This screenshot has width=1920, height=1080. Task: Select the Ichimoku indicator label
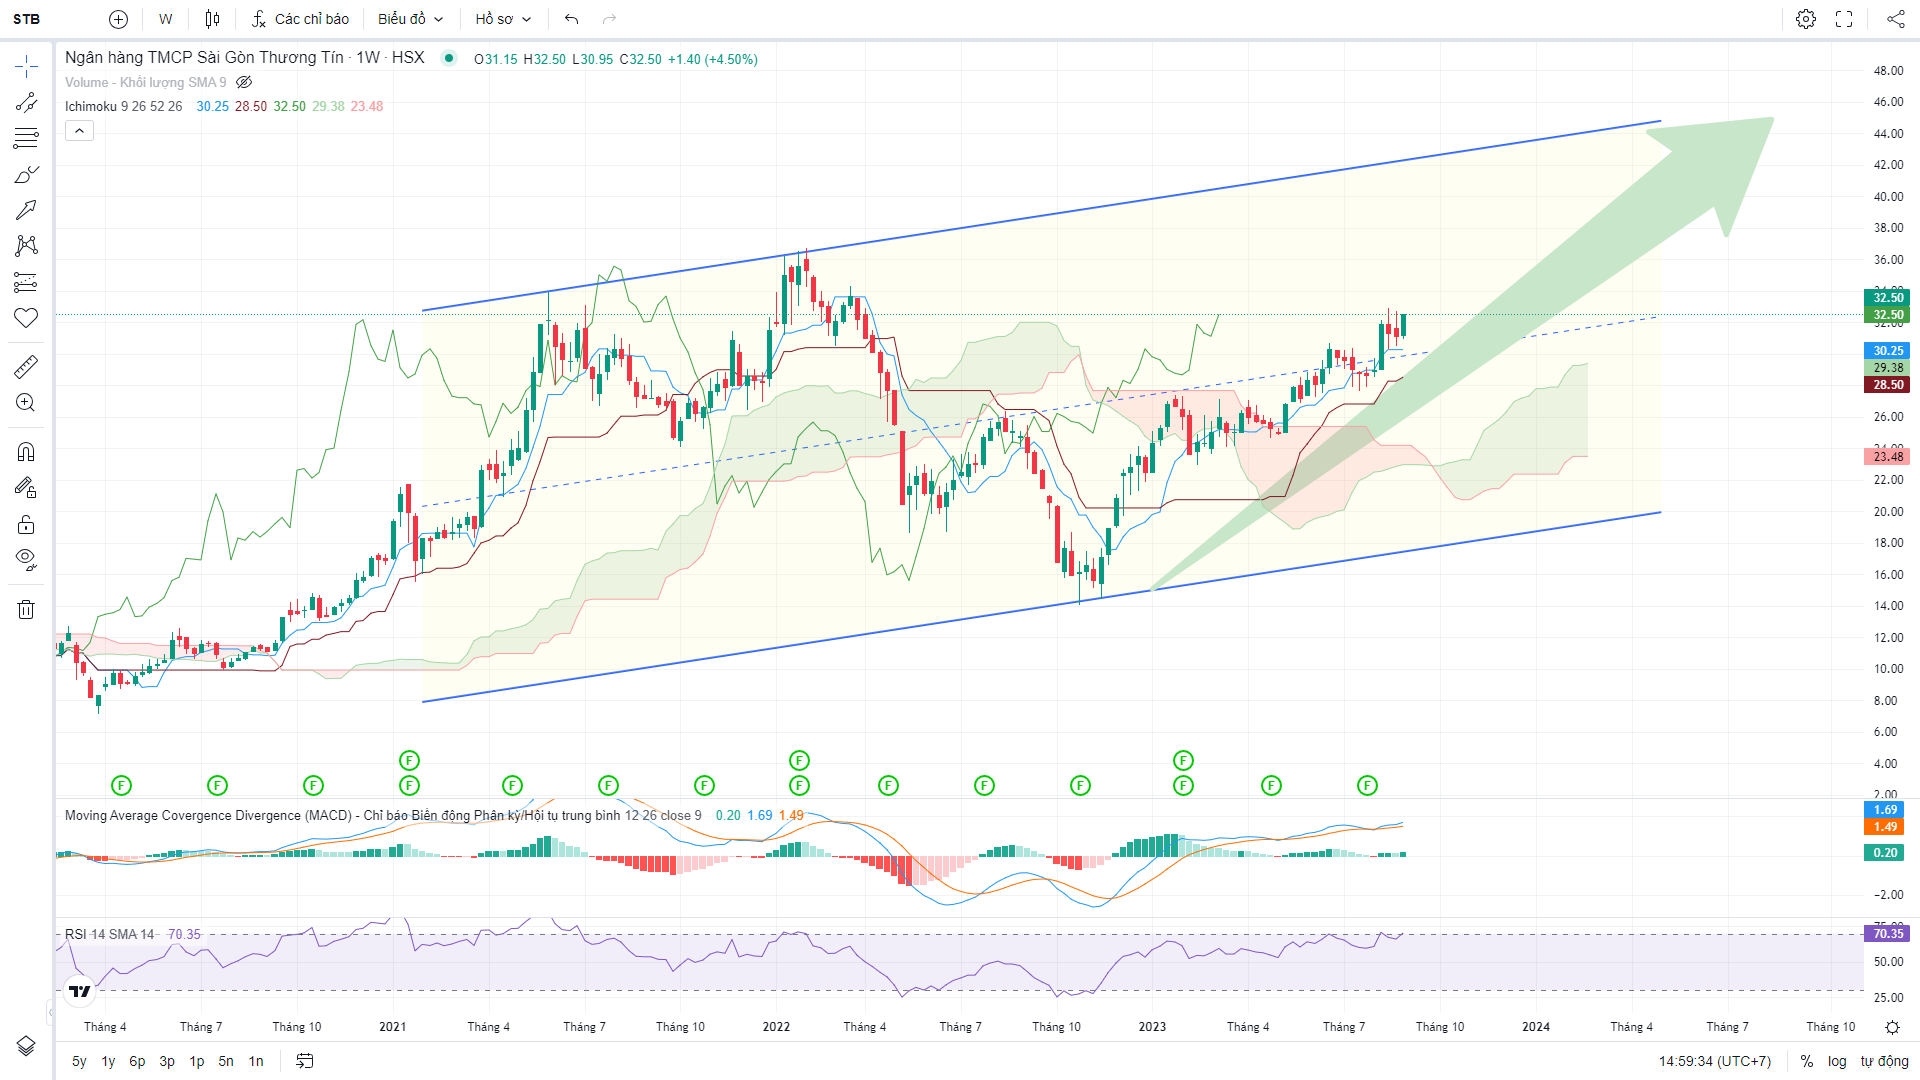tap(124, 106)
